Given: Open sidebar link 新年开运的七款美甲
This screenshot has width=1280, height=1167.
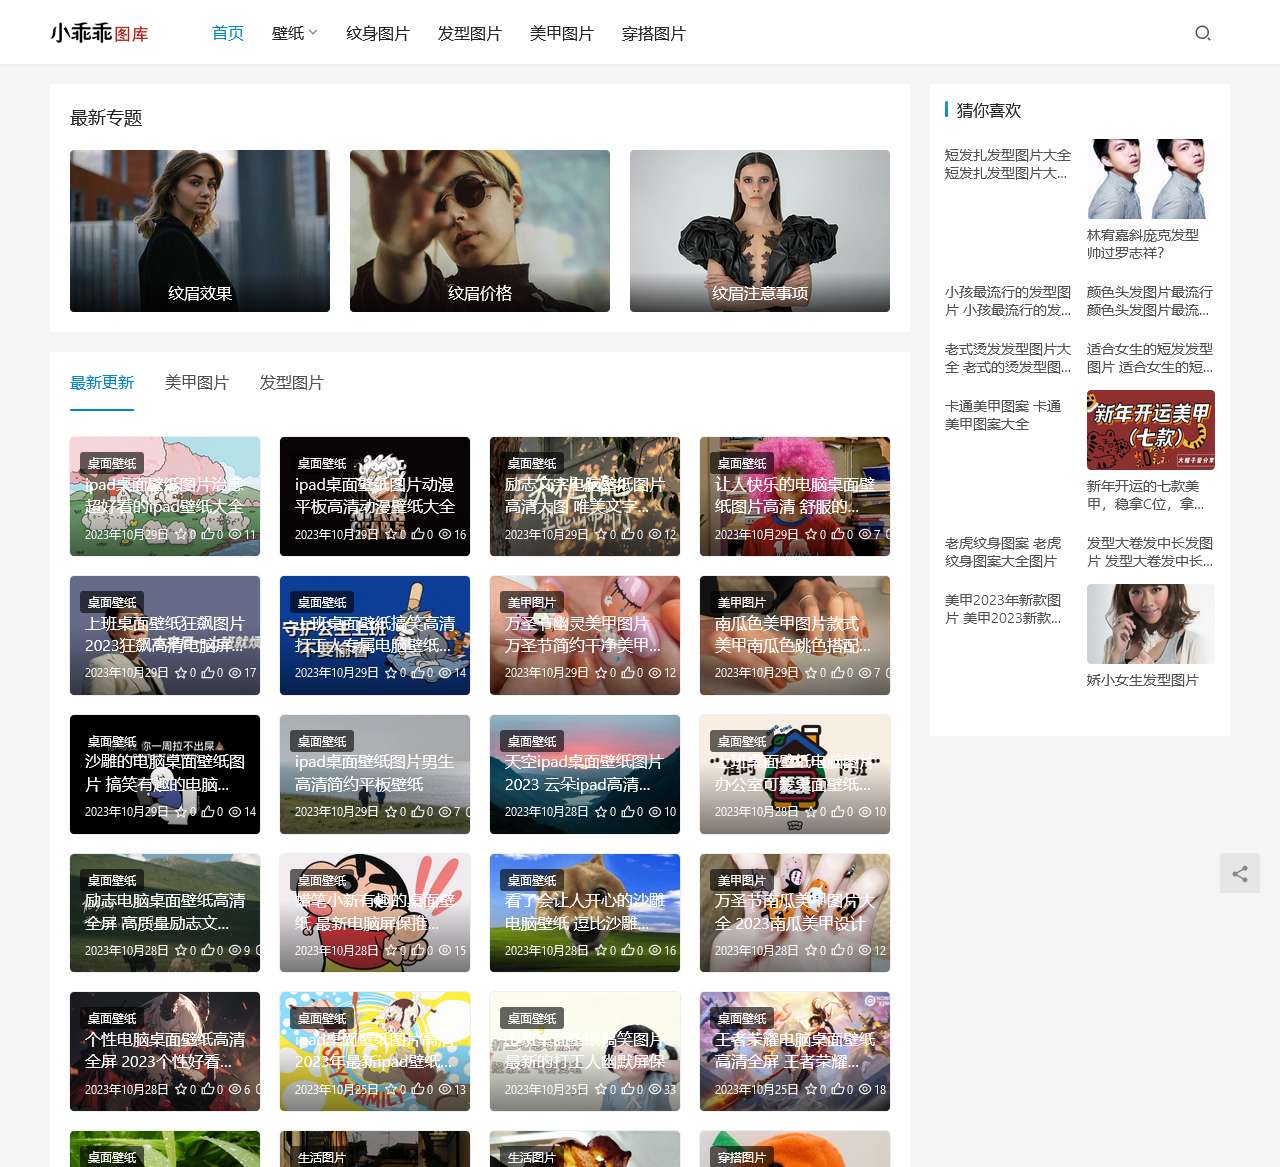Looking at the screenshot, I should (1146, 495).
